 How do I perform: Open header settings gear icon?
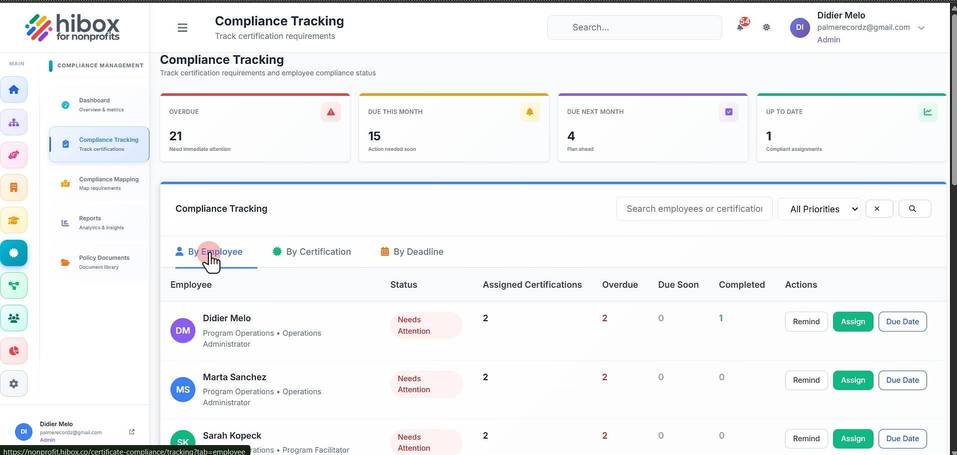click(767, 27)
